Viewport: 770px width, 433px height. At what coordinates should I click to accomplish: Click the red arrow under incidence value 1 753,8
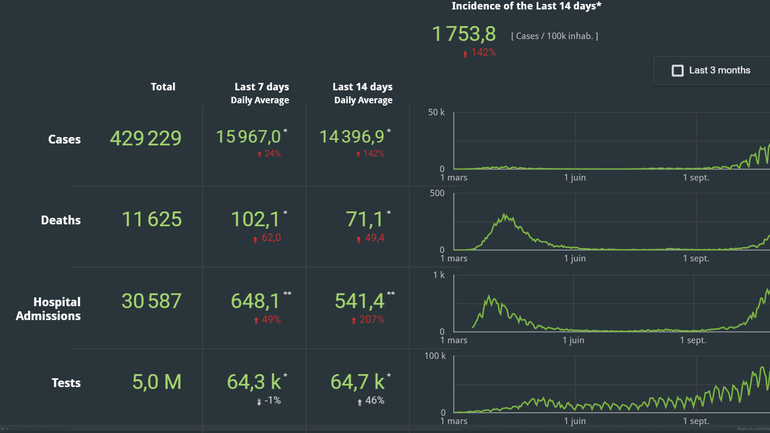click(465, 53)
